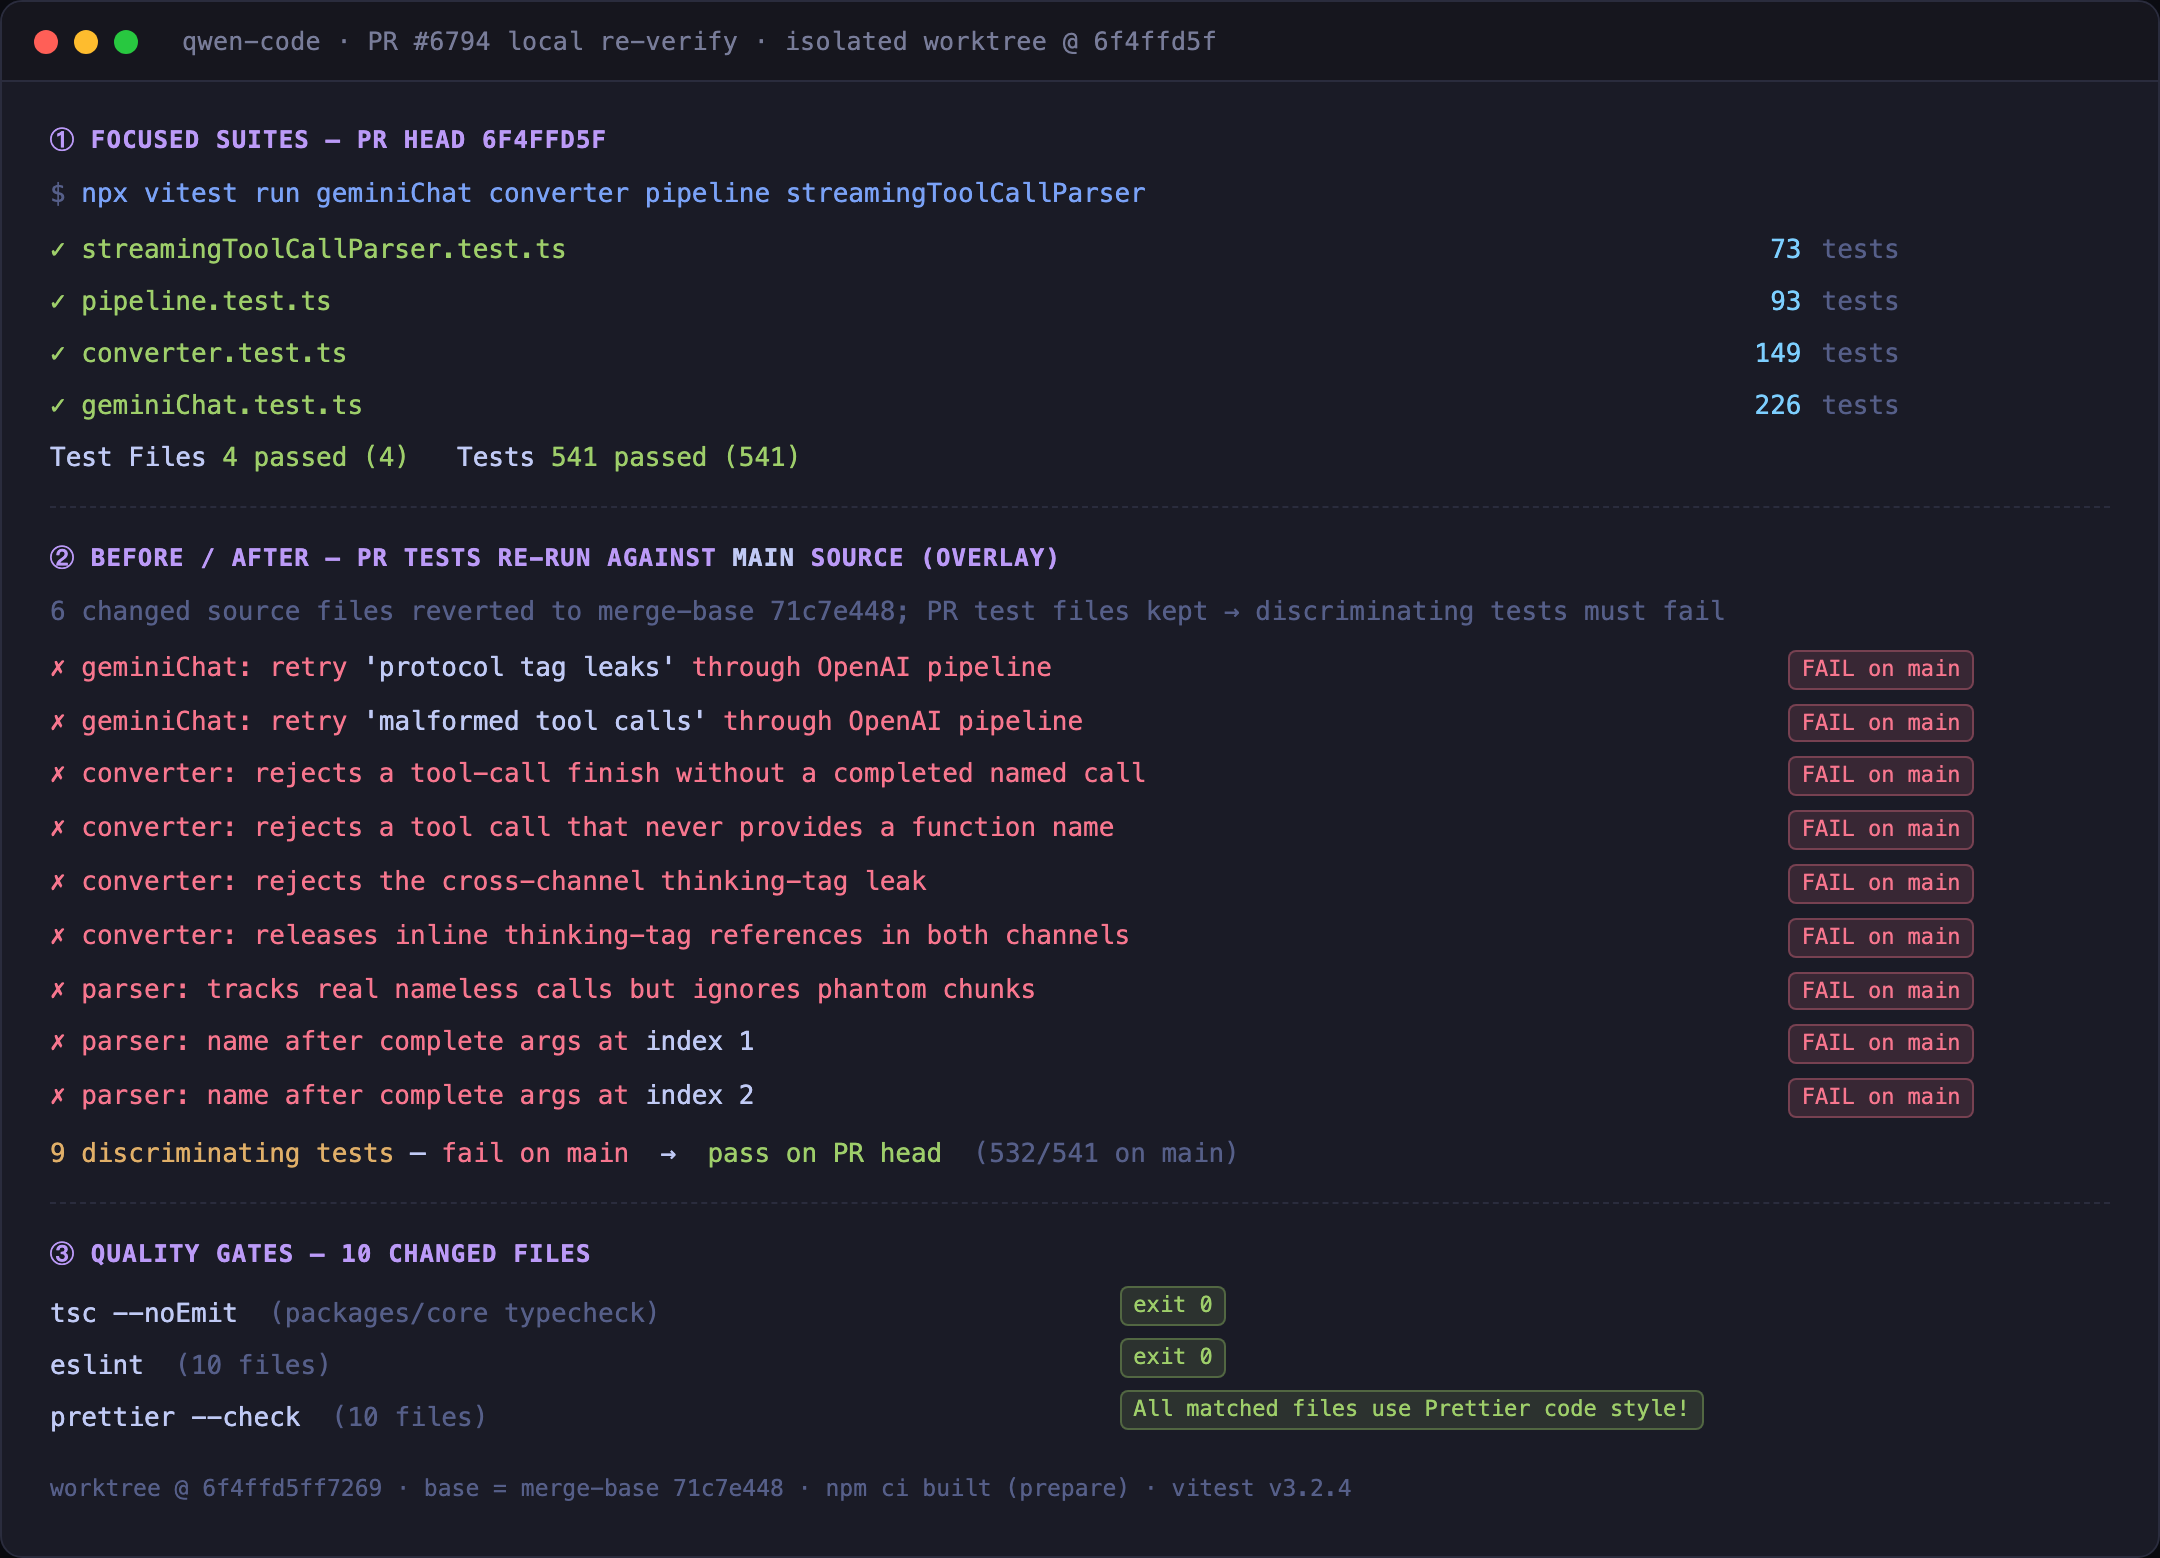Click the ✗ beside 'tracks real nameless calls'
The height and width of the screenshot is (1558, 2160).
click(x=58, y=989)
